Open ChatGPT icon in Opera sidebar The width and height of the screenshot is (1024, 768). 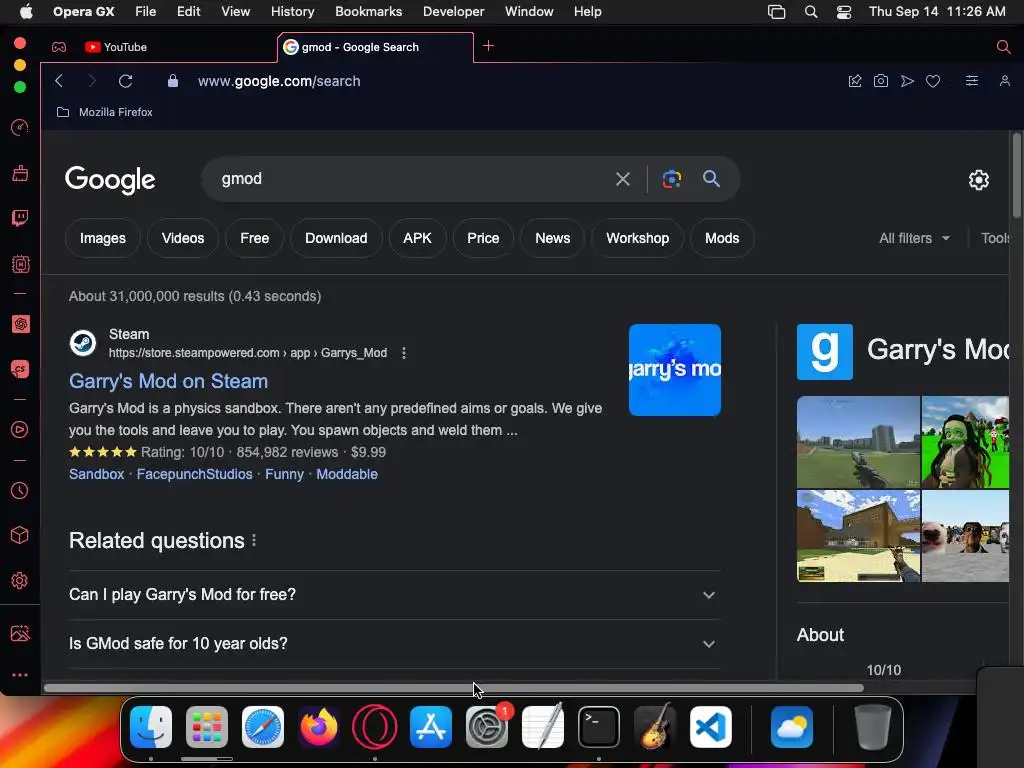tap(20, 324)
